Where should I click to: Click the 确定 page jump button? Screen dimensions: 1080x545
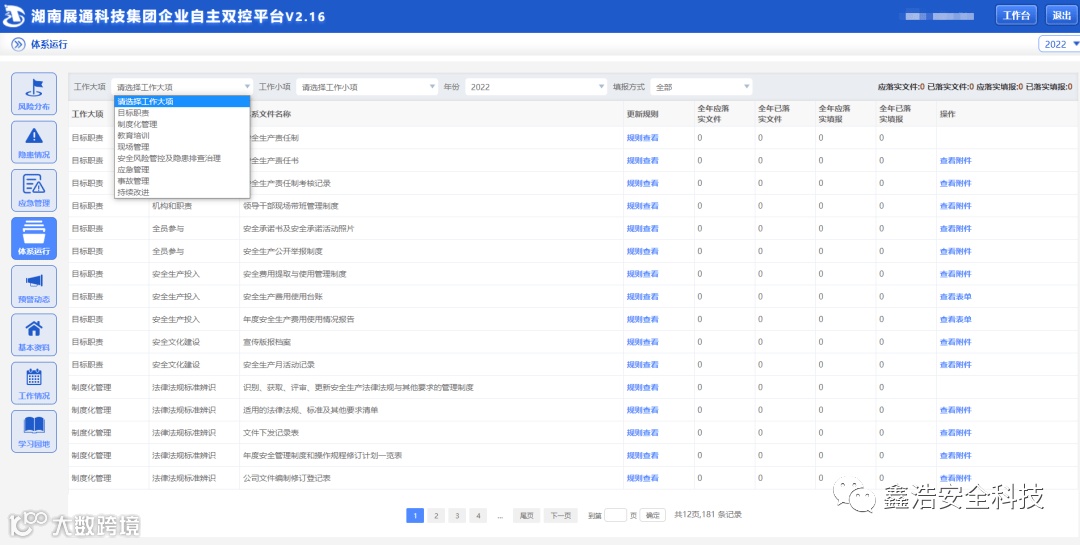point(653,515)
